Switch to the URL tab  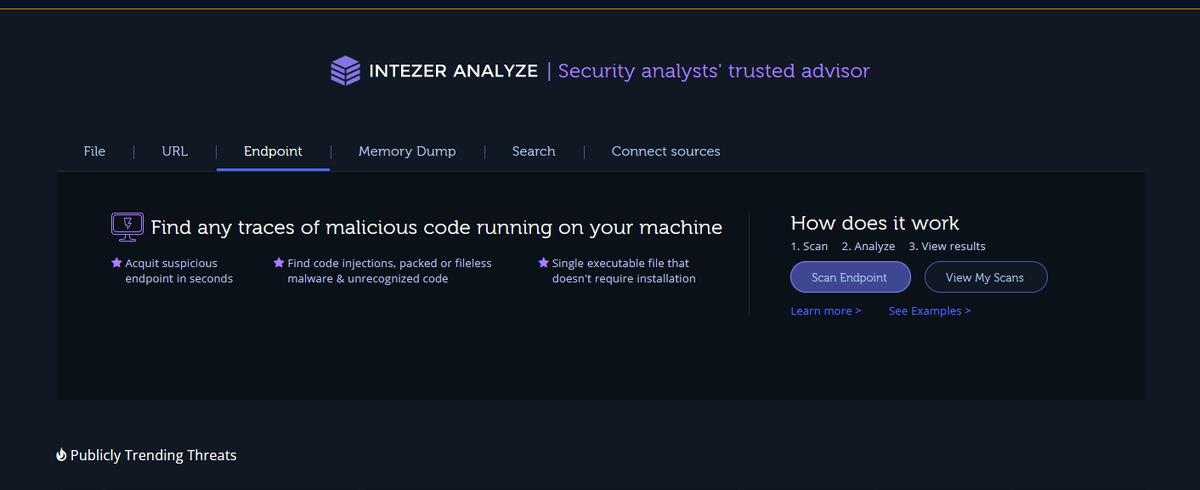point(175,151)
